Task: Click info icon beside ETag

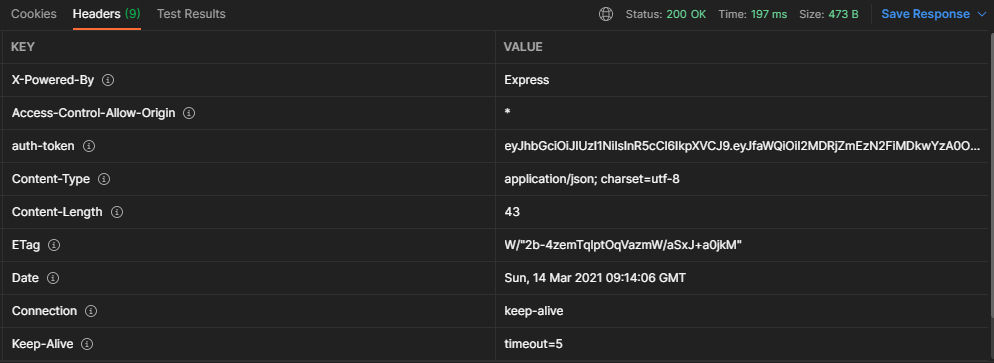Action: pos(54,245)
